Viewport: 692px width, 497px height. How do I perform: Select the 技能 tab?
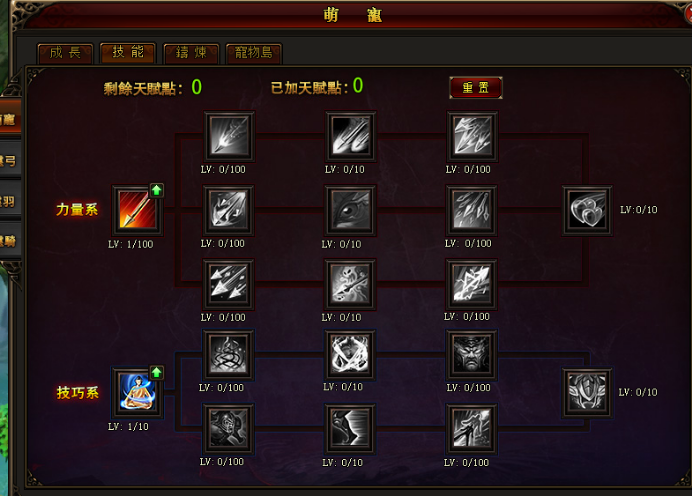click(x=128, y=53)
